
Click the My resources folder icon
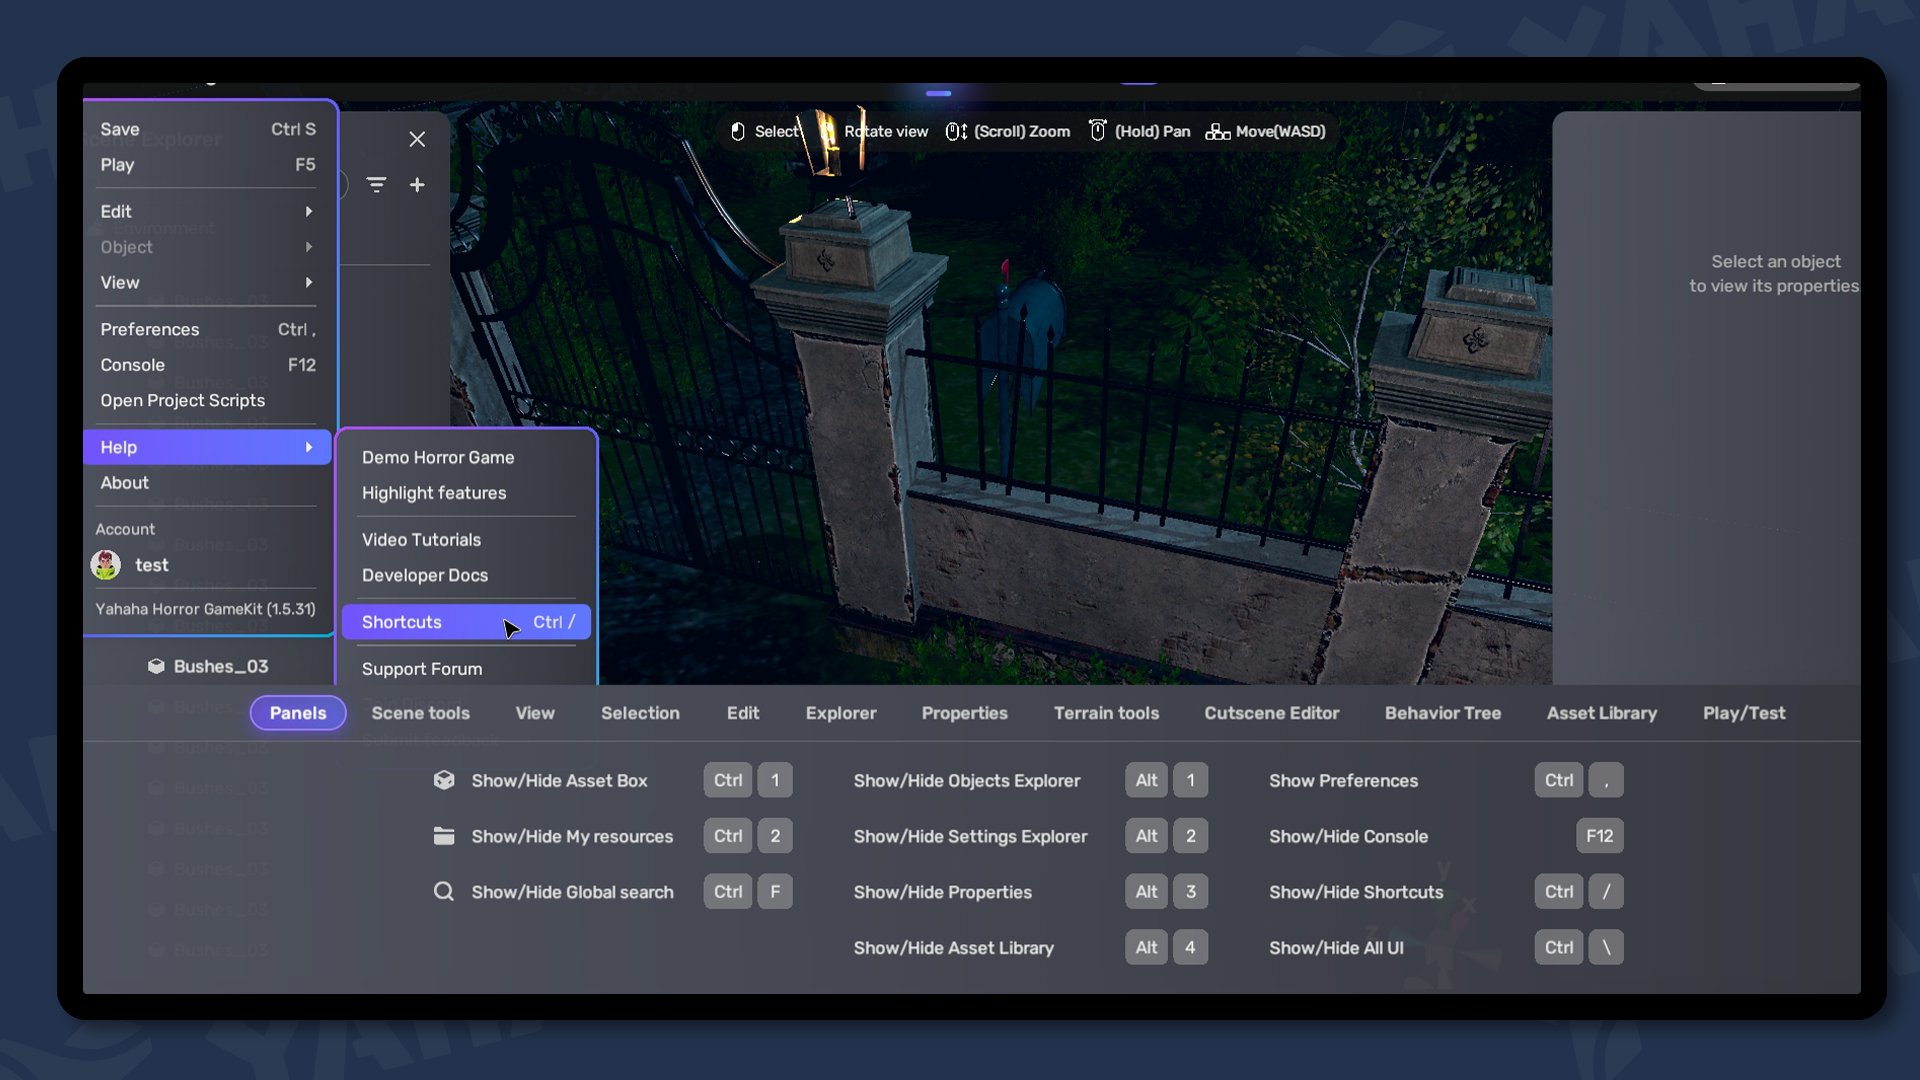click(x=444, y=836)
